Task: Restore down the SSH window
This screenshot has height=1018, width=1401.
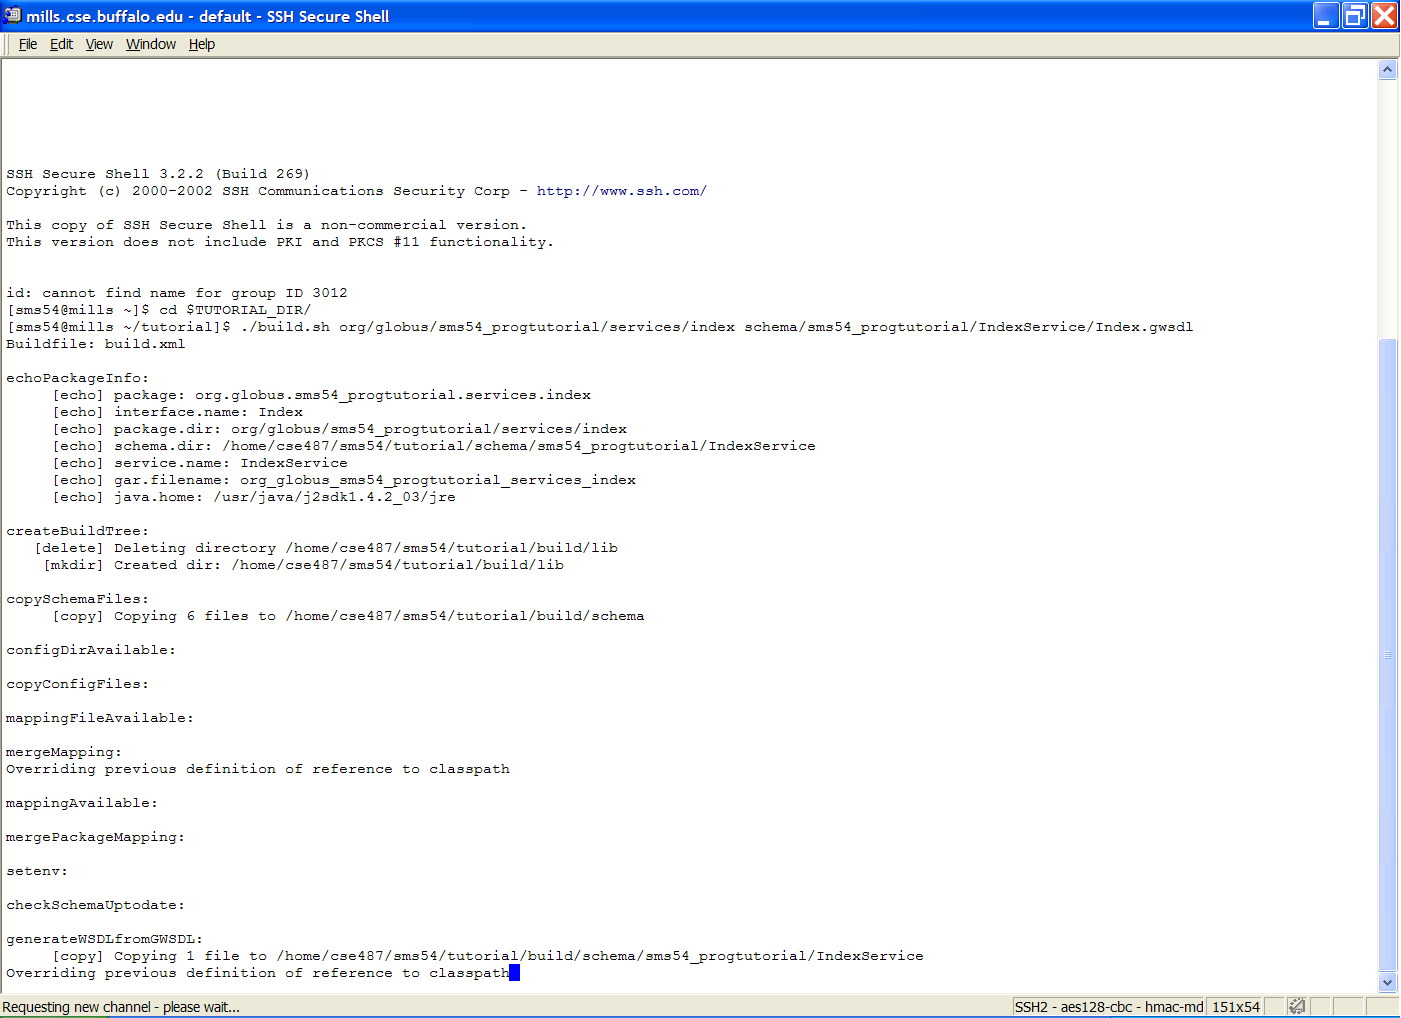Action: [x=1355, y=16]
